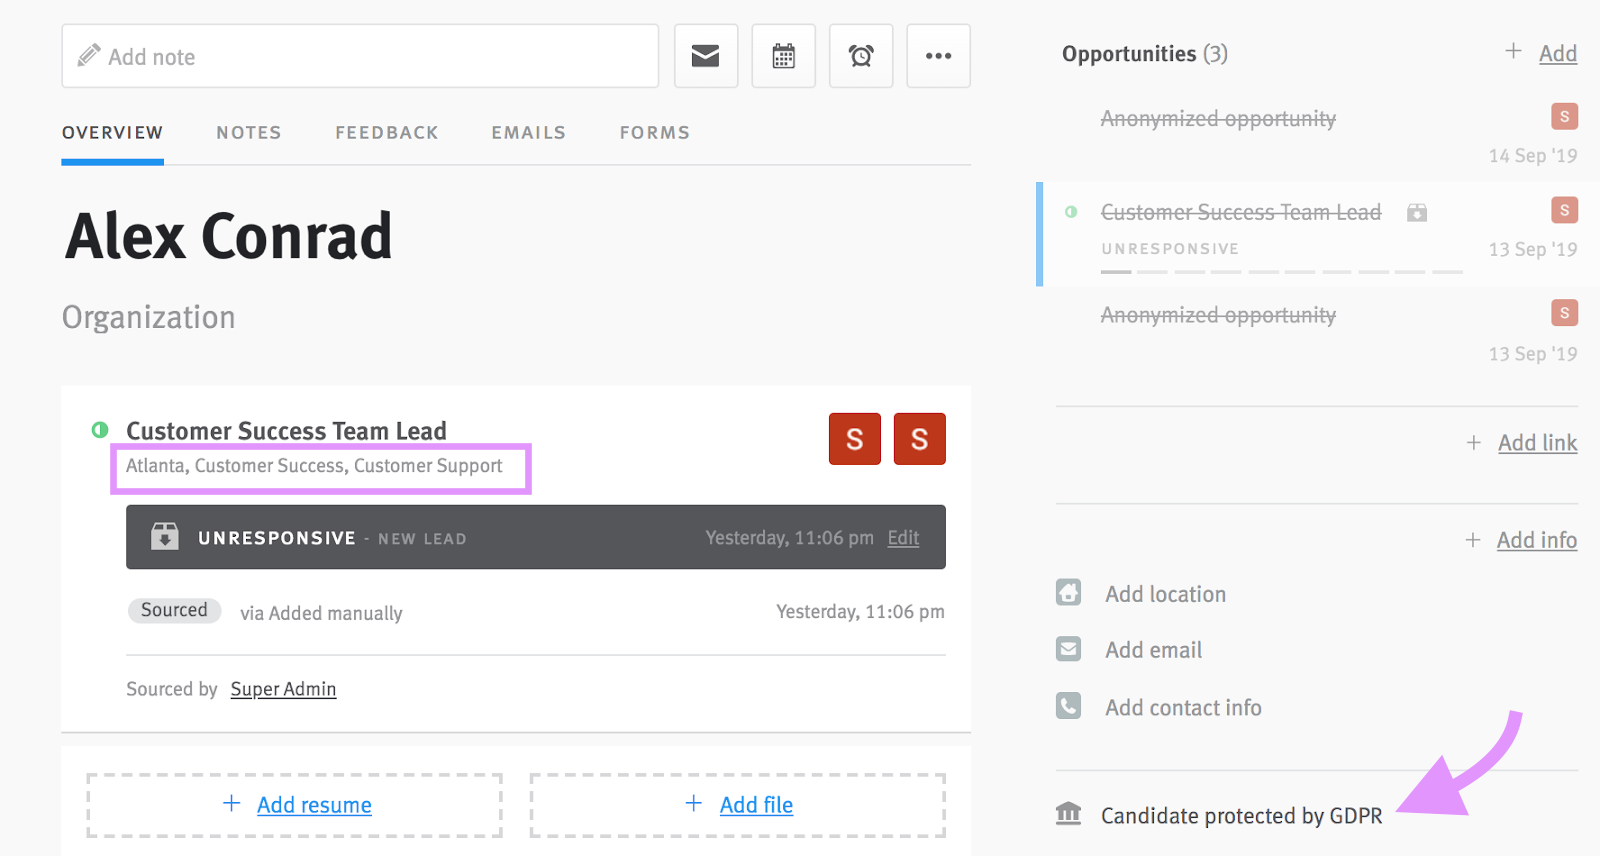Switch to the Emails tab
1600x856 pixels.
click(529, 133)
